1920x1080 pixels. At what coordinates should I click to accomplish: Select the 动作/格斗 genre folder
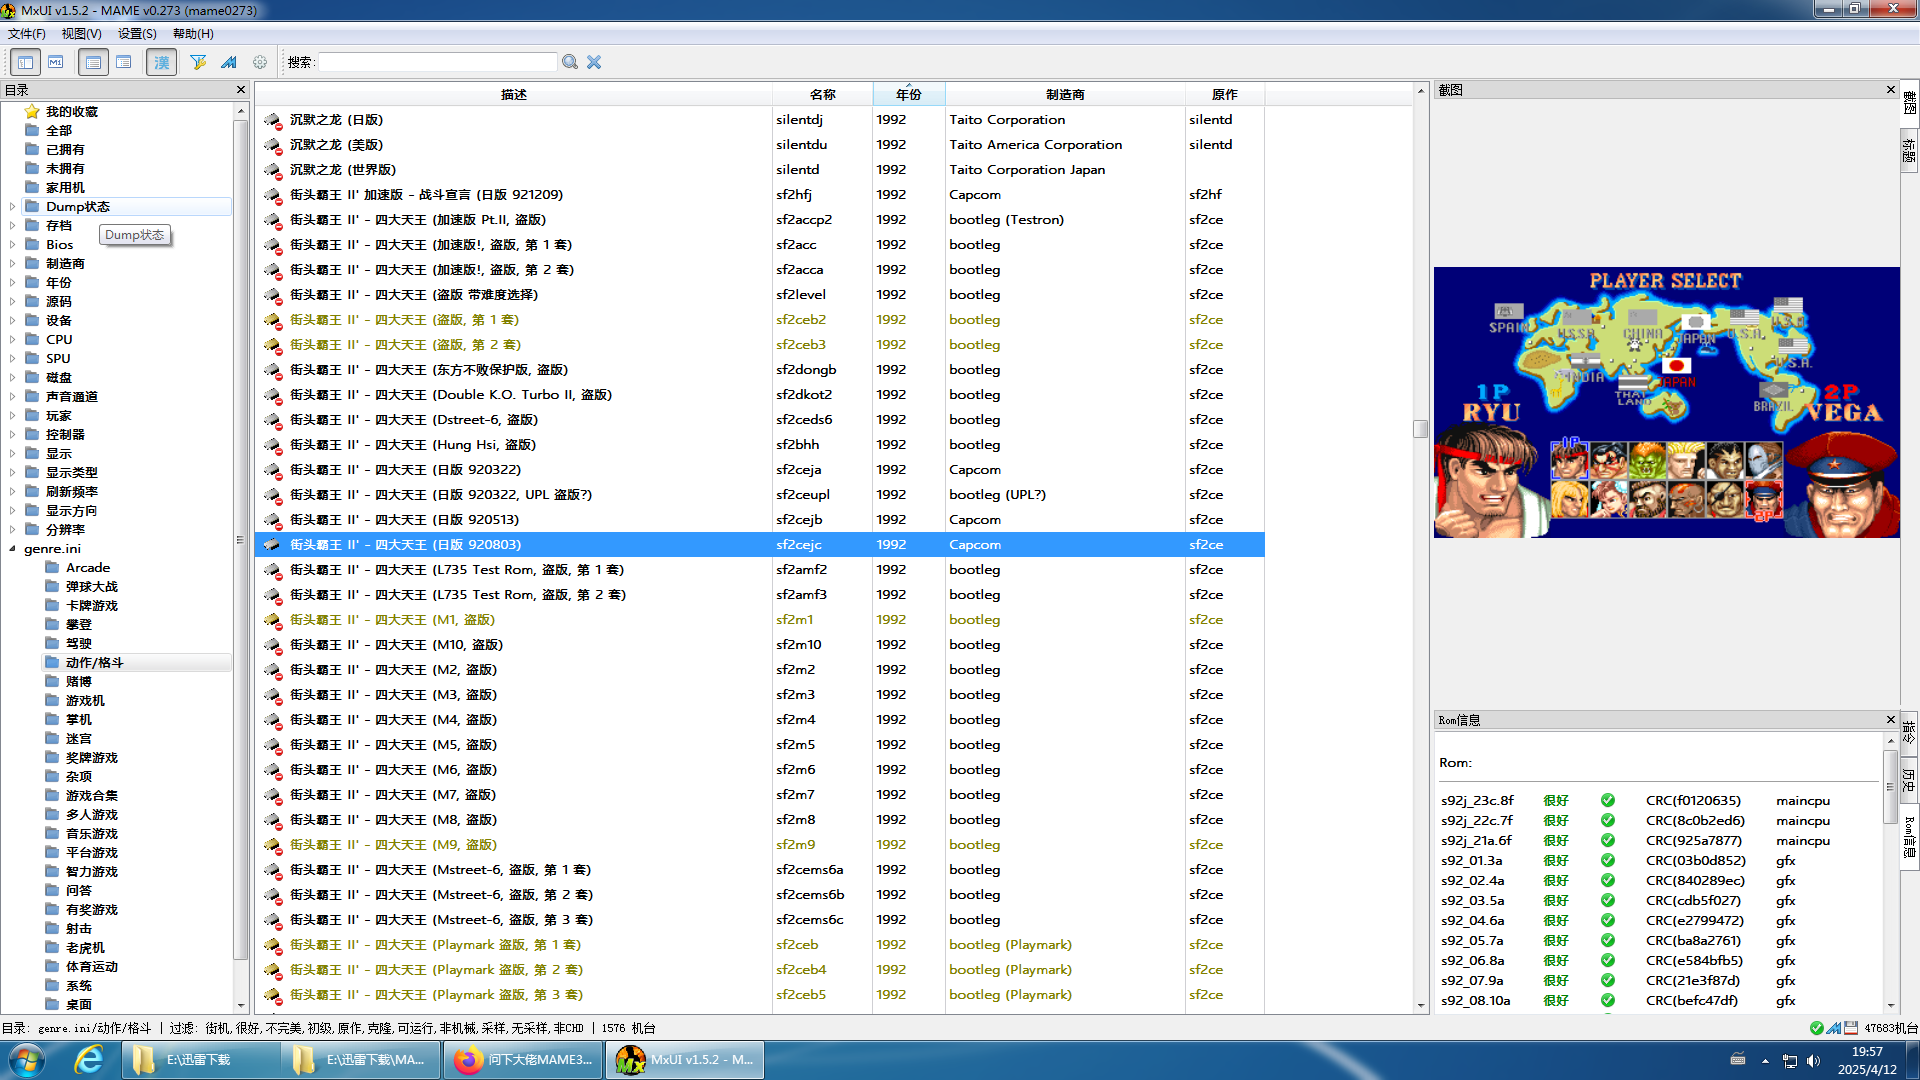94,662
